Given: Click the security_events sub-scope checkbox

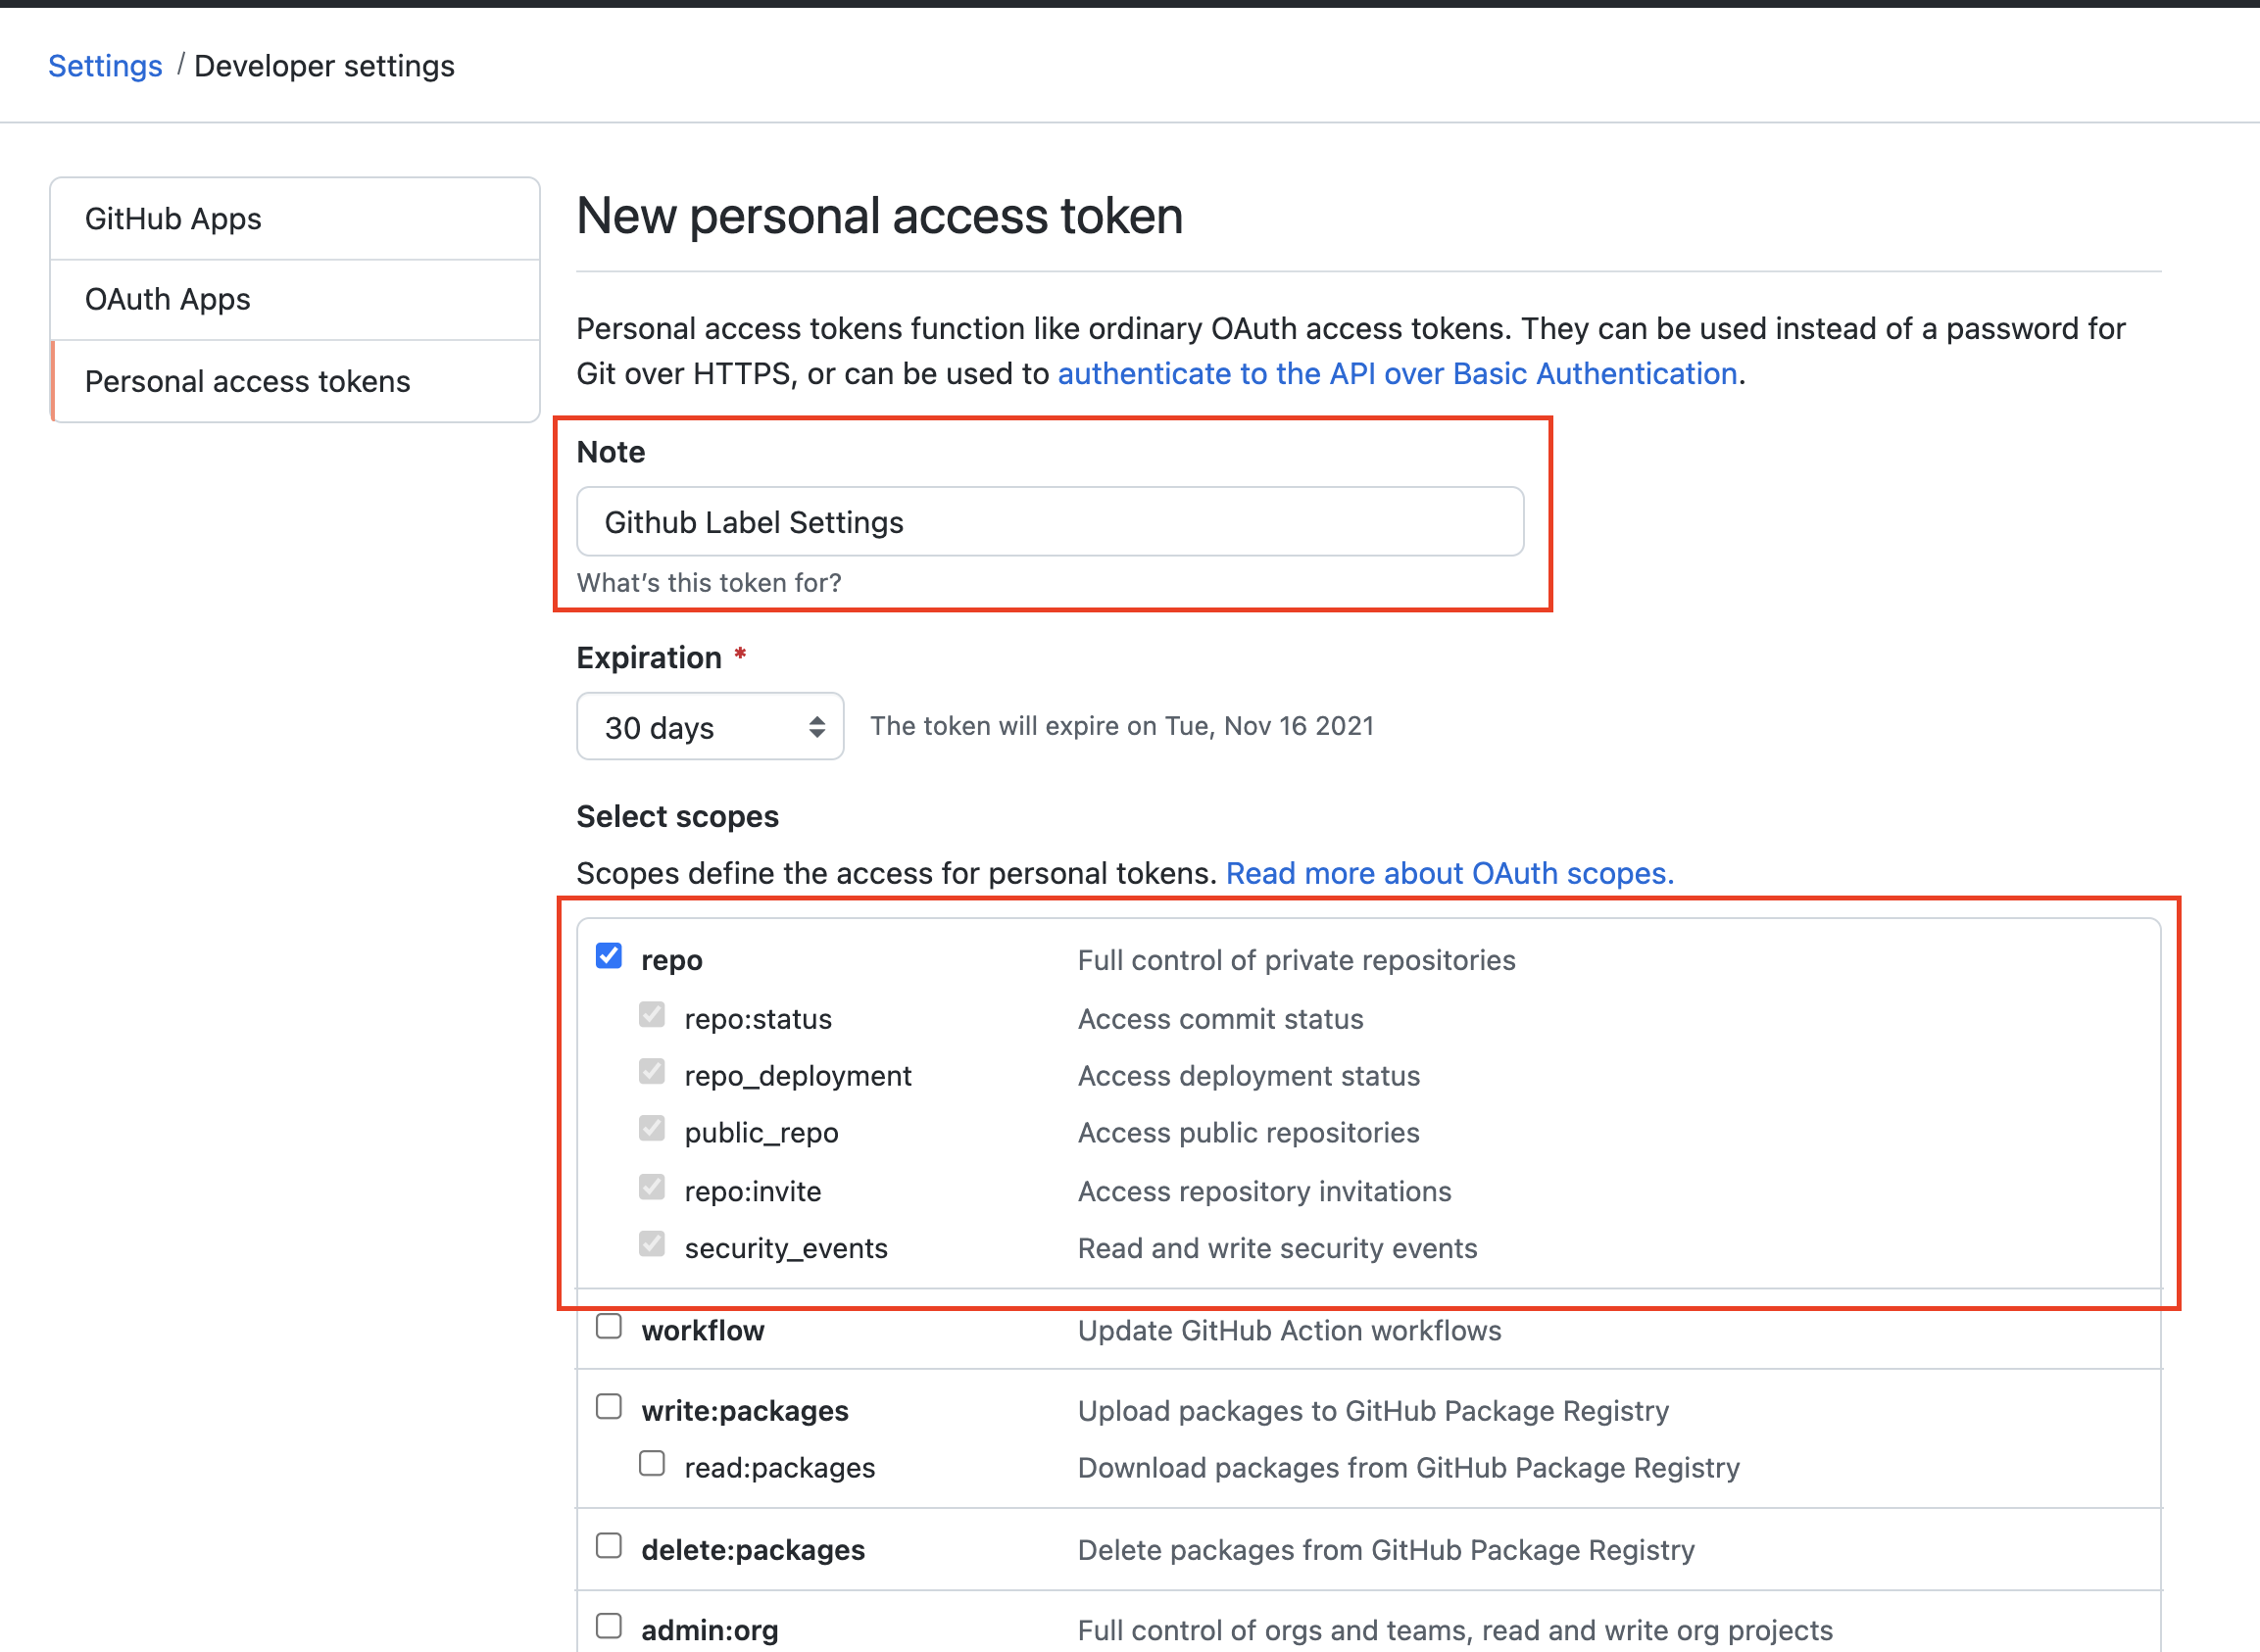Looking at the screenshot, I should (652, 1245).
